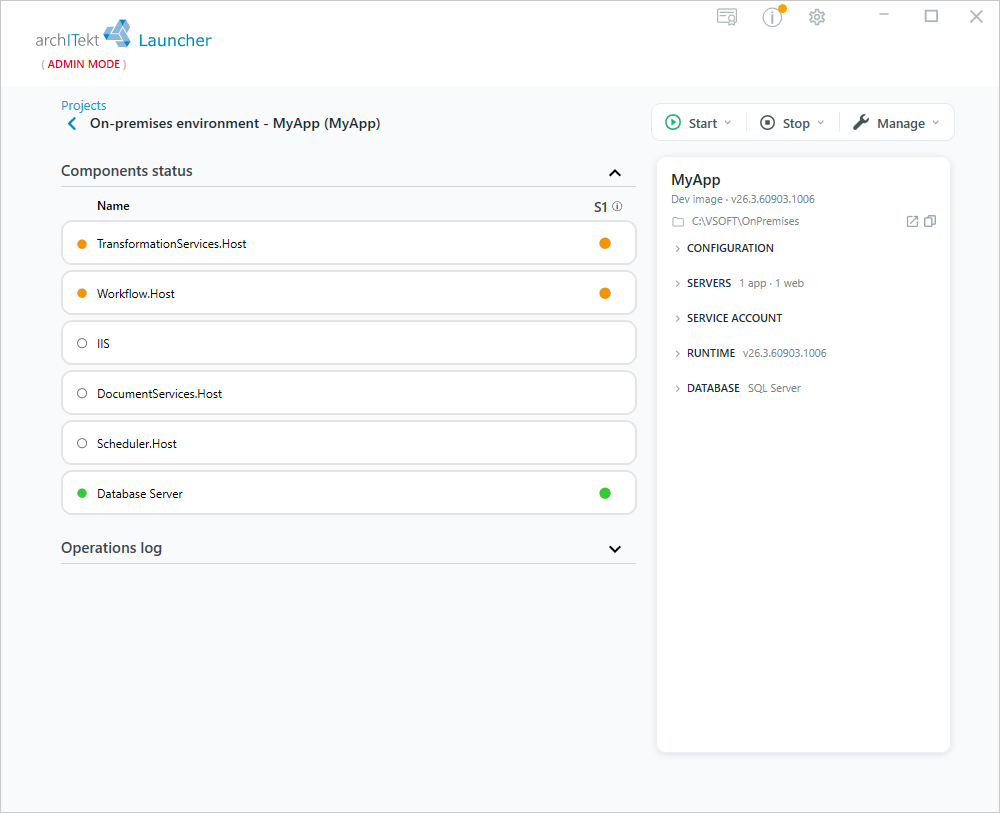This screenshot has height=813, width=1000.
Task: Open the Manage dropdown menu
Action: [x=896, y=122]
